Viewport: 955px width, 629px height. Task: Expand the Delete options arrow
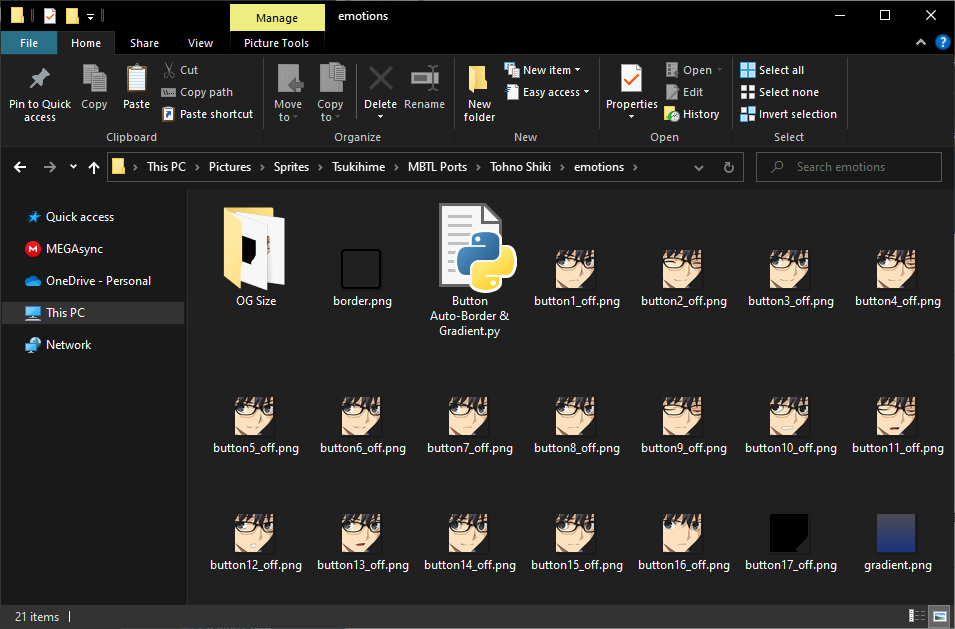381,117
